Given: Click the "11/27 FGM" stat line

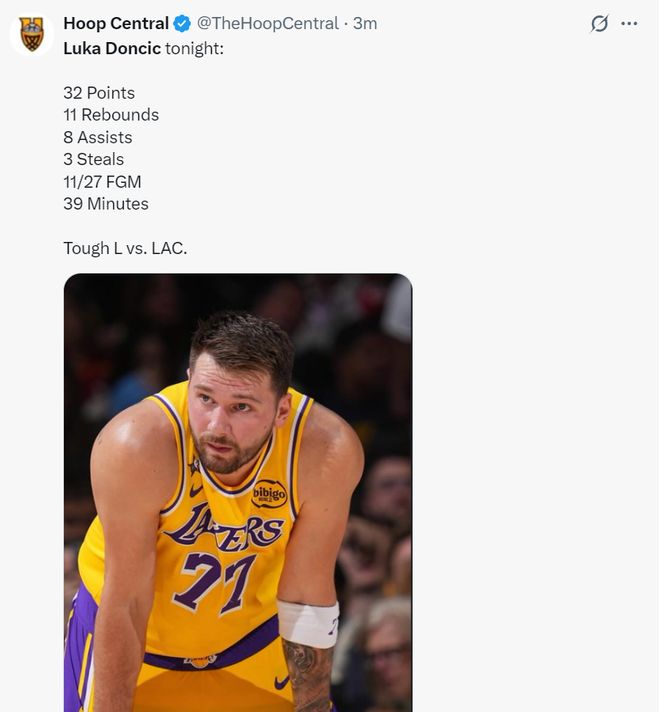Looking at the screenshot, I should click(x=102, y=181).
